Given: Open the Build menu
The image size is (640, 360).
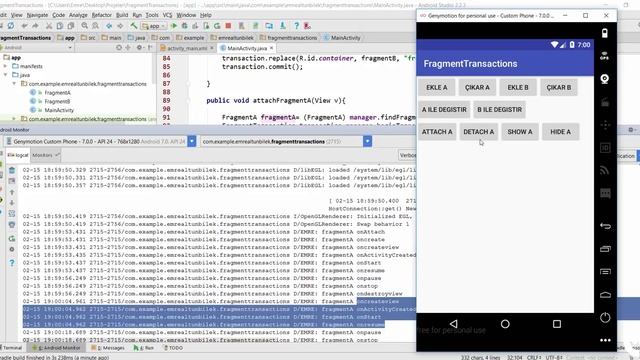Looking at the screenshot, I should click(122, 15).
